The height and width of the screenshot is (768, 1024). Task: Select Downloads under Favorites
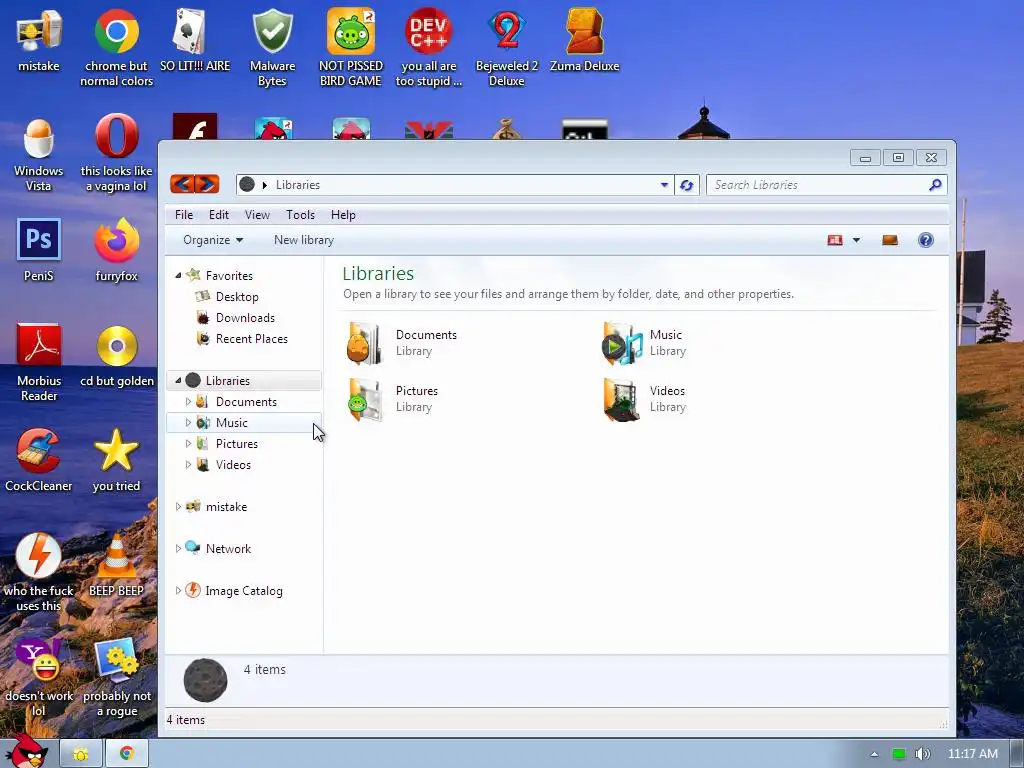(245, 317)
